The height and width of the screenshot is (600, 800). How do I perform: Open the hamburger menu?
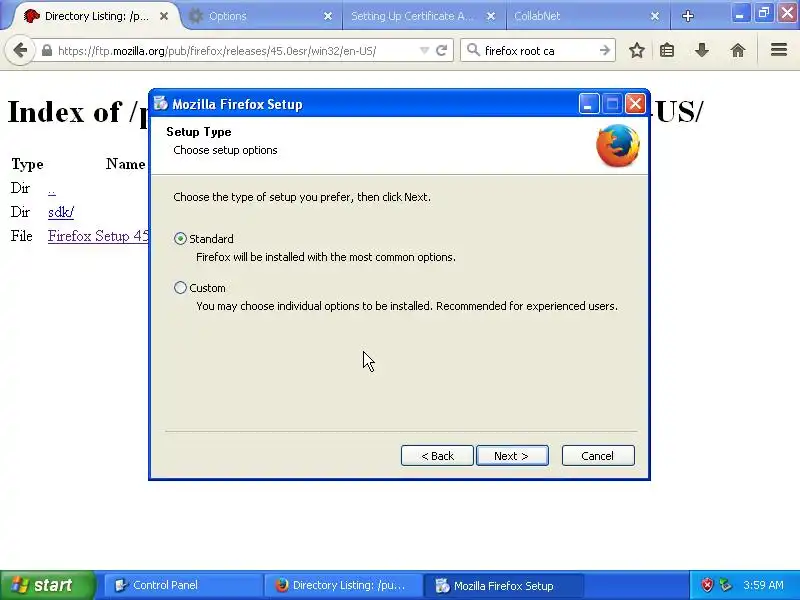779,50
